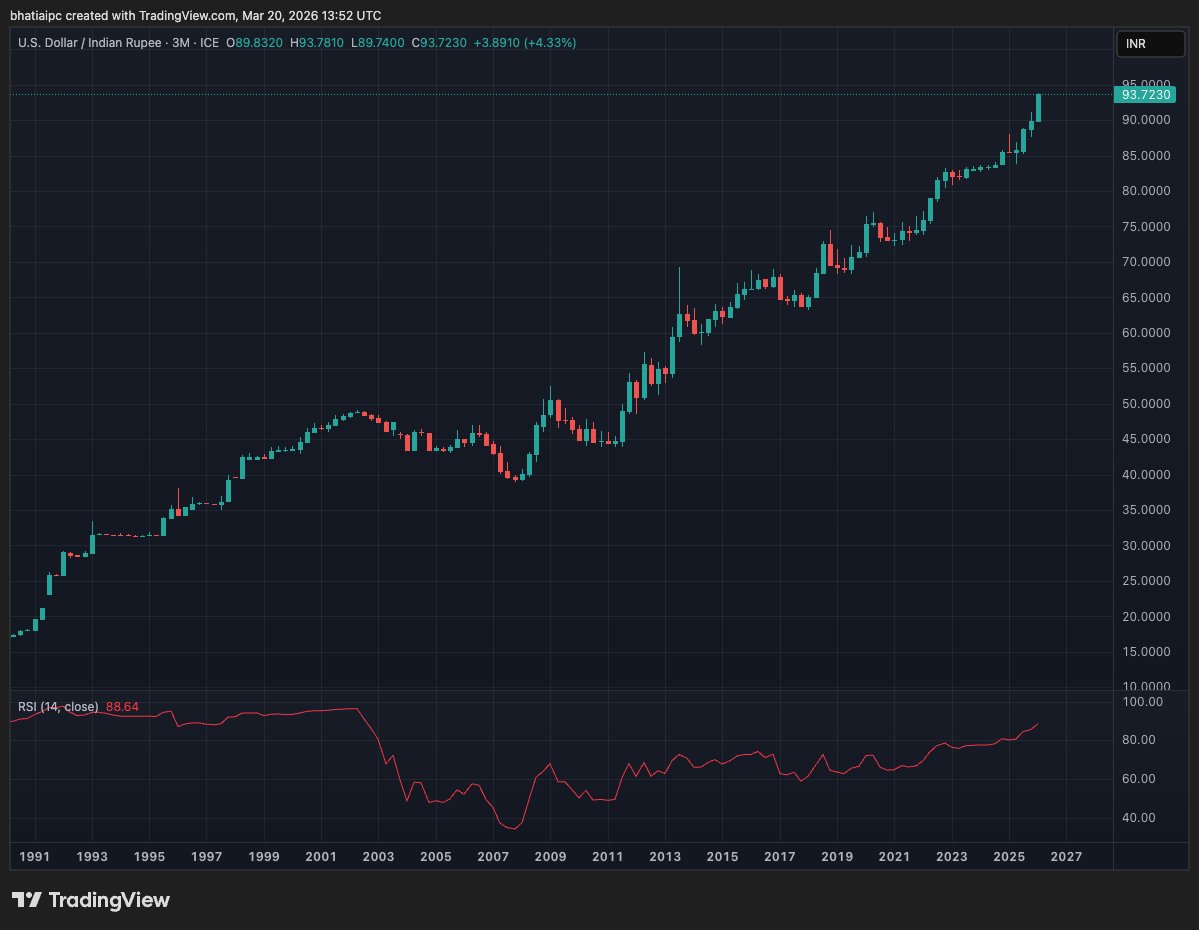Click the U.S. Dollar / Indian Rupee title
Screen dimensions: 1199x930
click(x=89, y=43)
